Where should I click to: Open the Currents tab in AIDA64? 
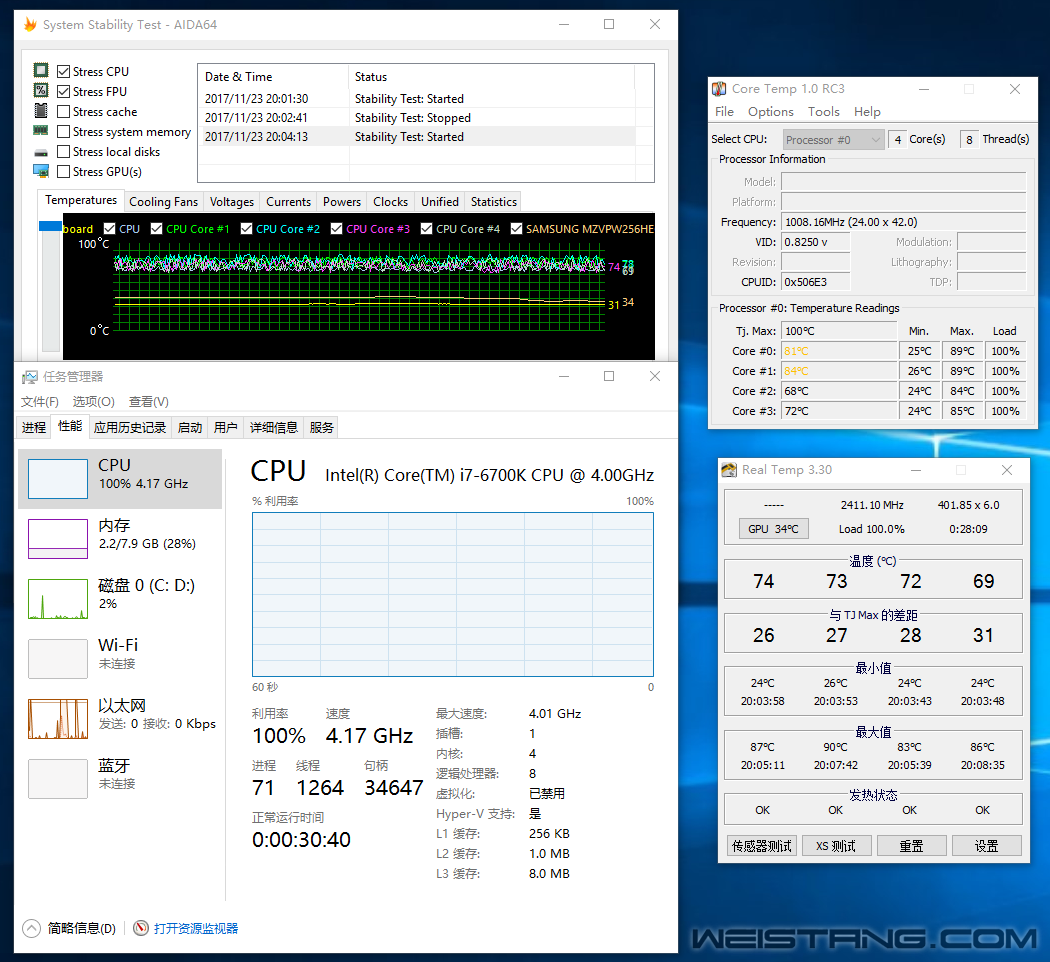tap(289, 202)
